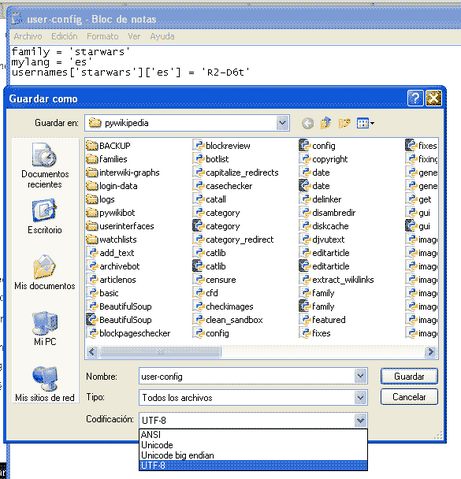The height and width of the screenshot is (479, 461).
Task: Select the checkimages file
Action: pyautogui.click(x=223, y=306)
